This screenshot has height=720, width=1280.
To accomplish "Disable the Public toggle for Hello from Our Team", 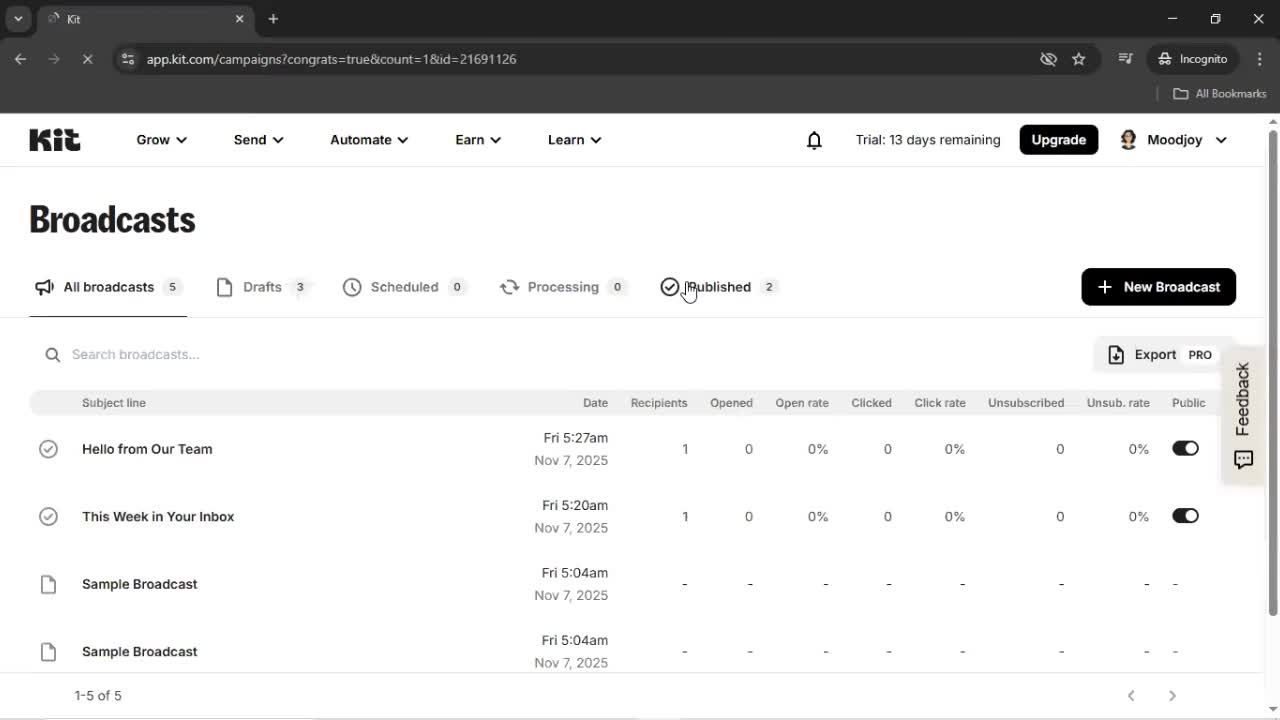I will (1185, 448).
